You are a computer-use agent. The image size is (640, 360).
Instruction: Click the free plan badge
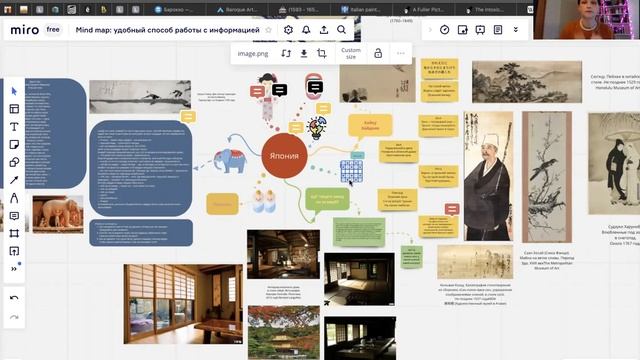pyautogui.click(x=53, y=29)
